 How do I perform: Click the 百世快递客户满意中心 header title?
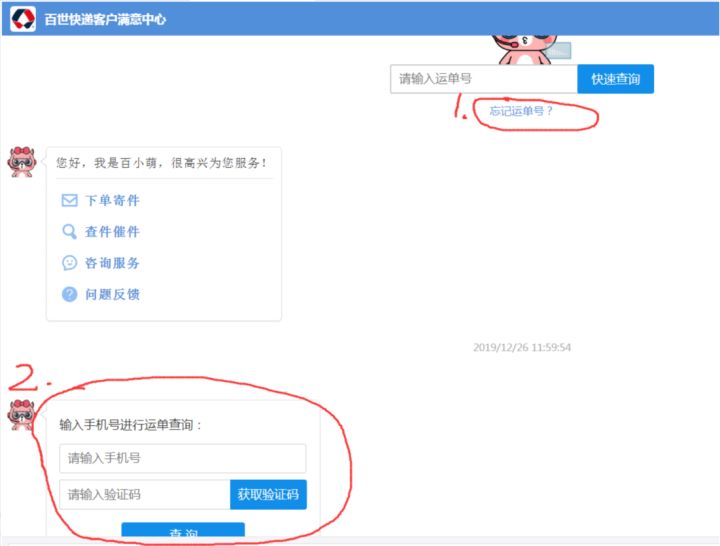pyautogui.click(x=105, y=19)
